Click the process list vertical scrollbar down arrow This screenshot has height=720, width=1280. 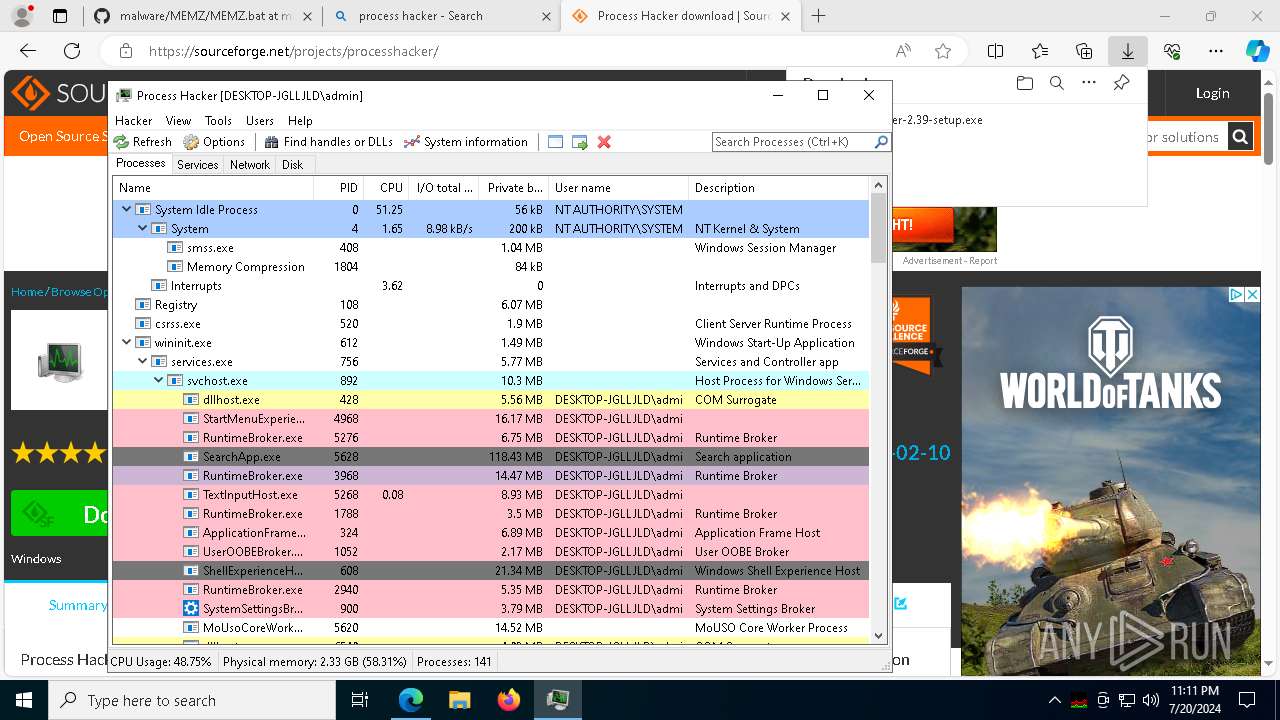[879, 635]
